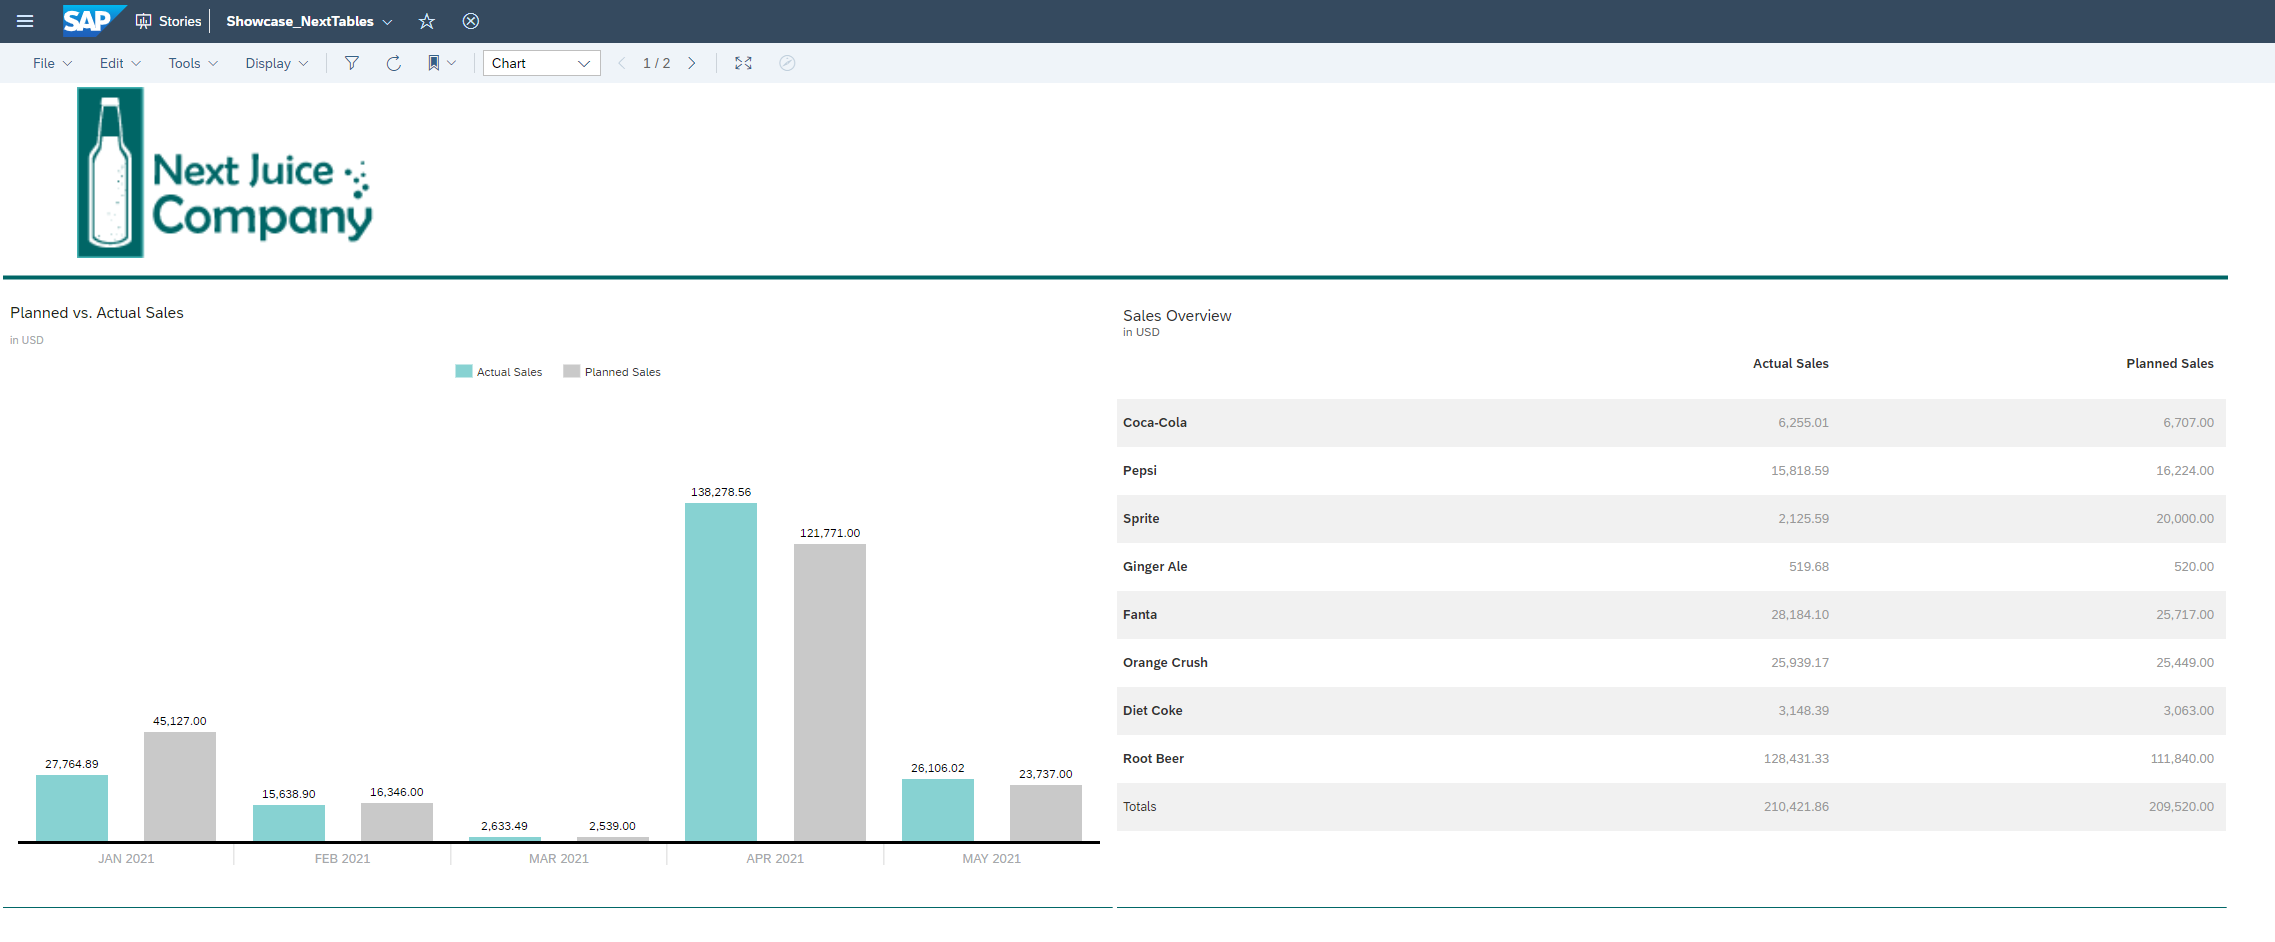Screen dimensions: 2275x942
Task: Go to the previous page arrow
Action: point(622,63)
